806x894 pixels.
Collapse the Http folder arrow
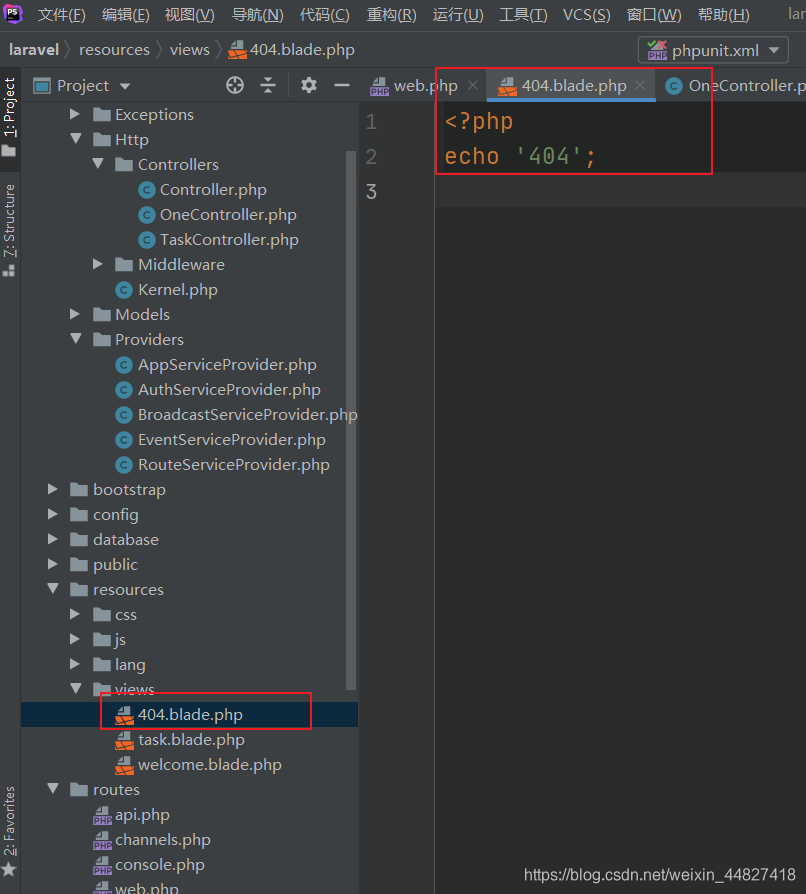[76, 139]
